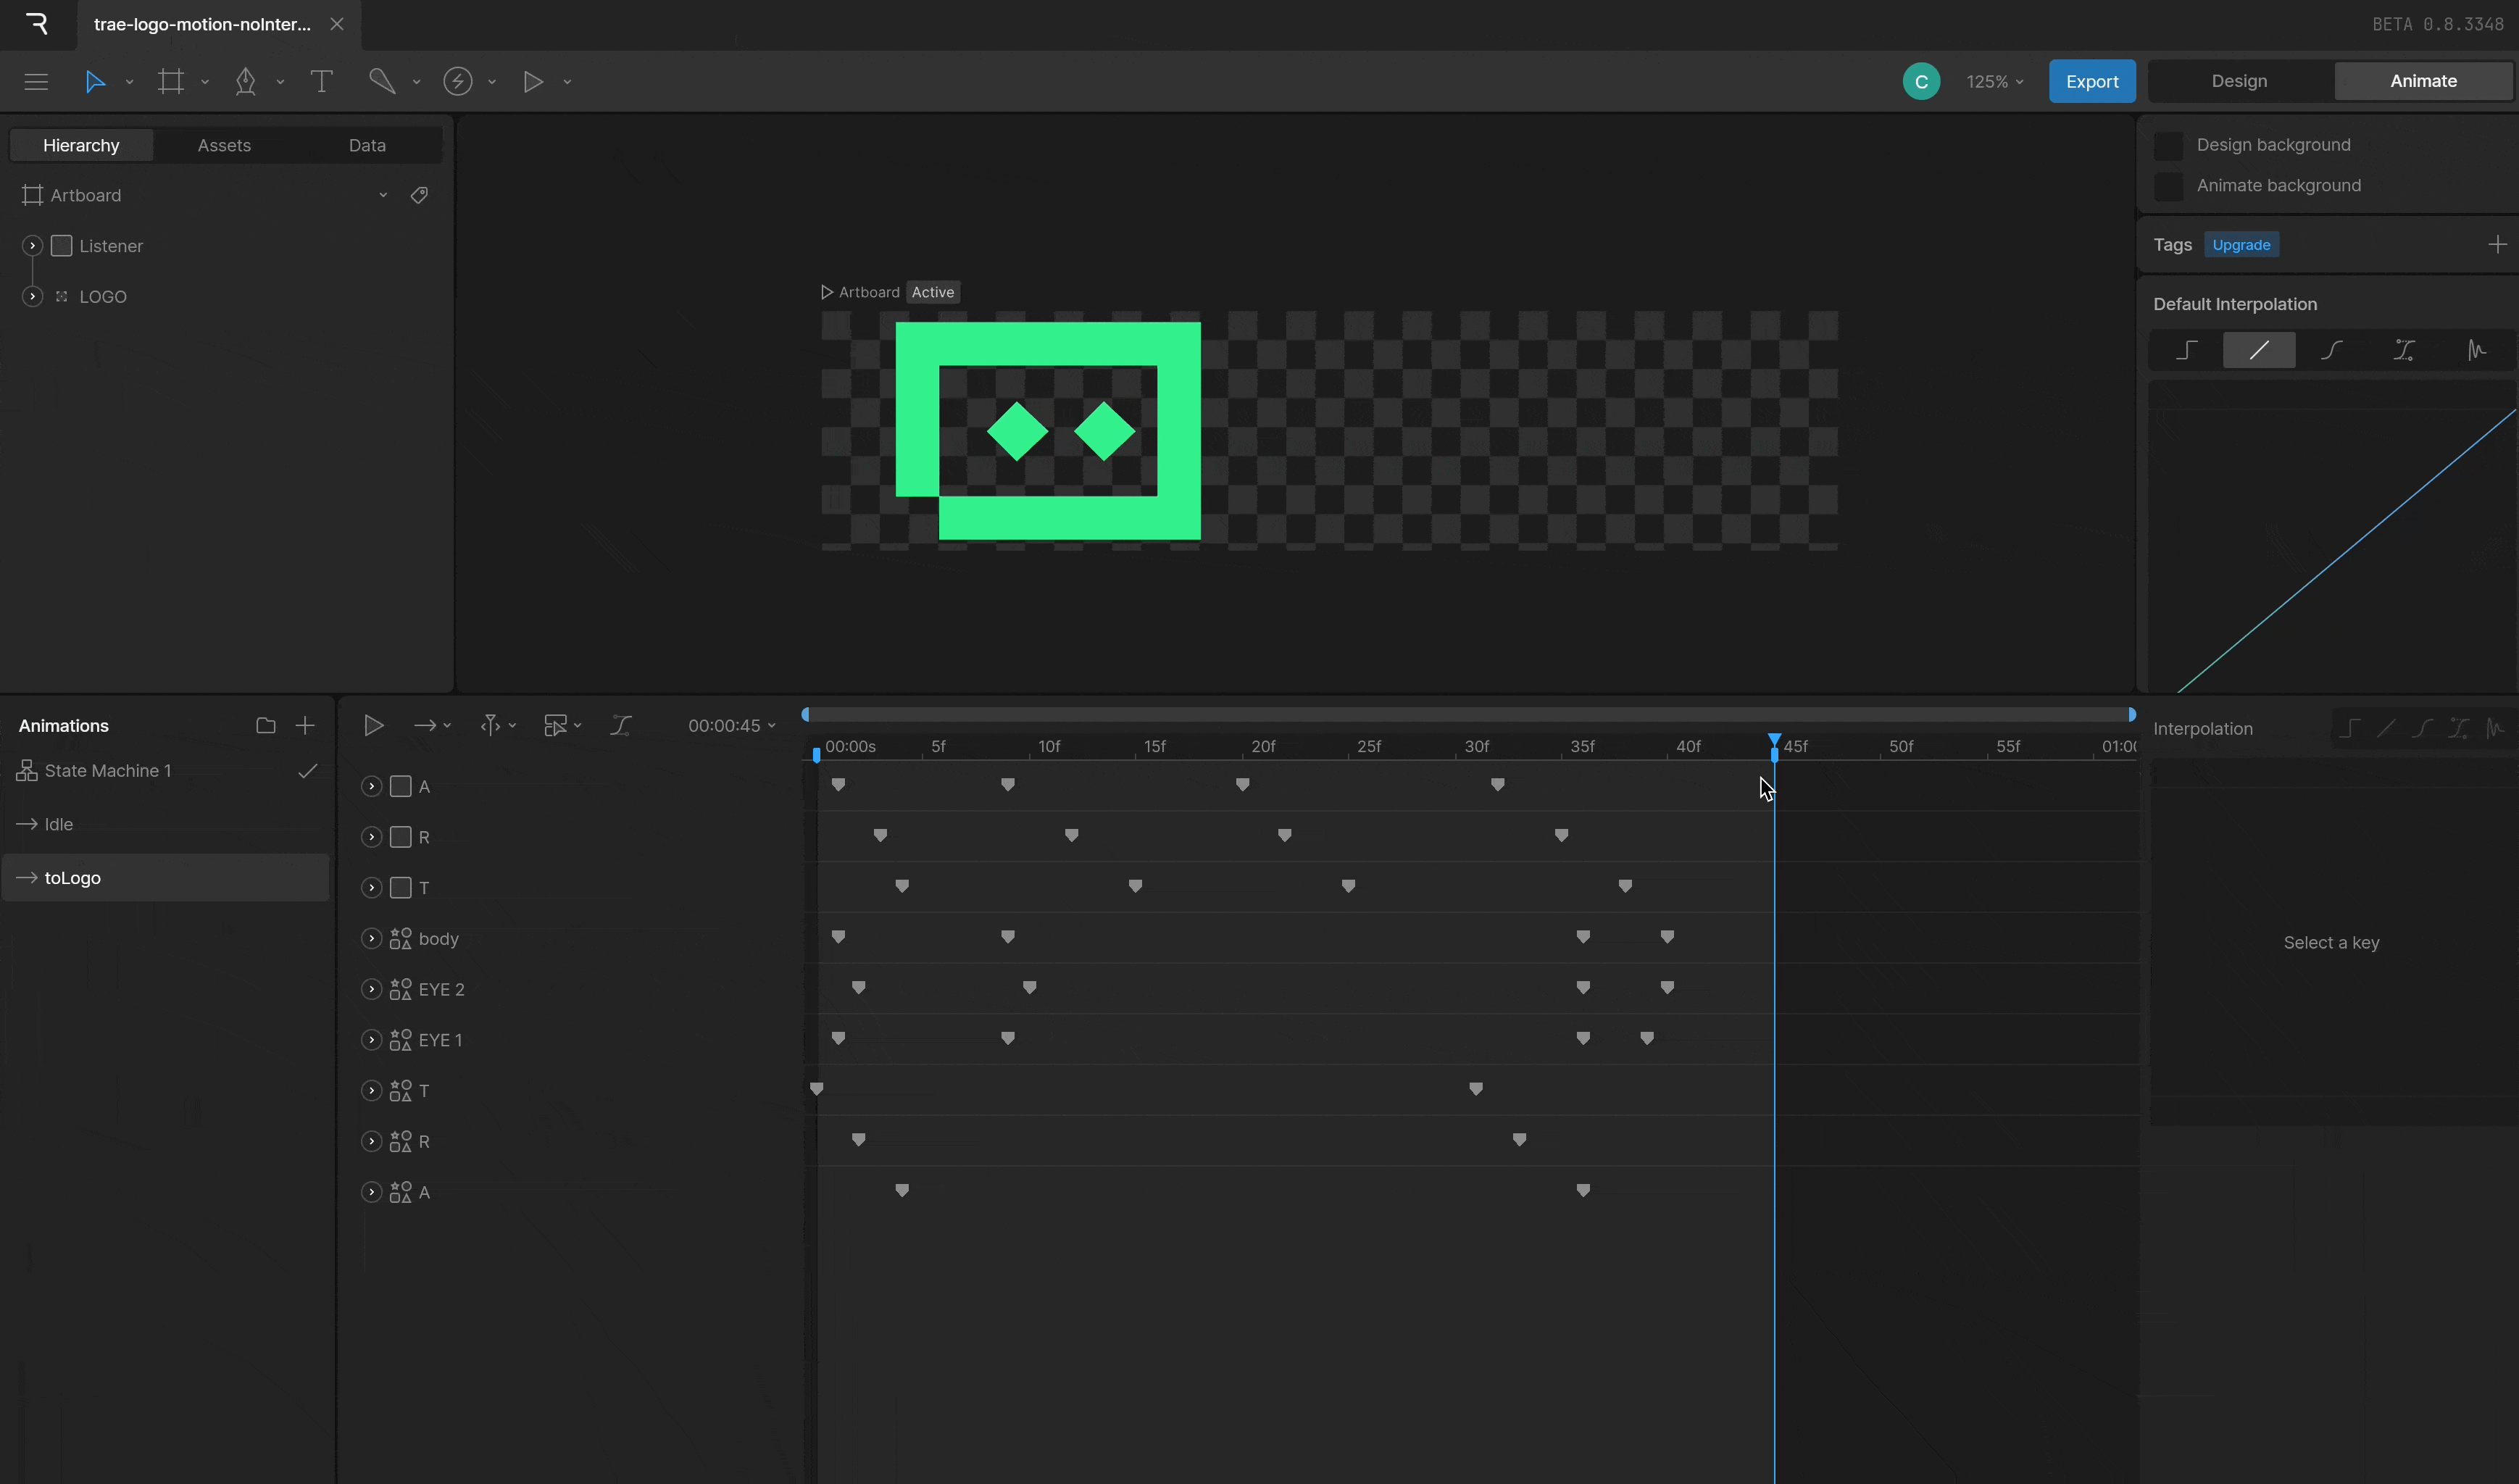Open the hamburger main menu

coord(36,82)
